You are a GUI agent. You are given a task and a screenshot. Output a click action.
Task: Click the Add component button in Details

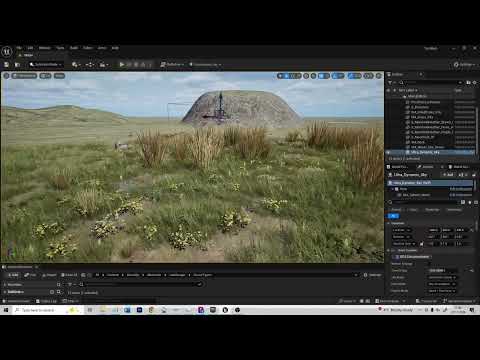tap(448, 175)
